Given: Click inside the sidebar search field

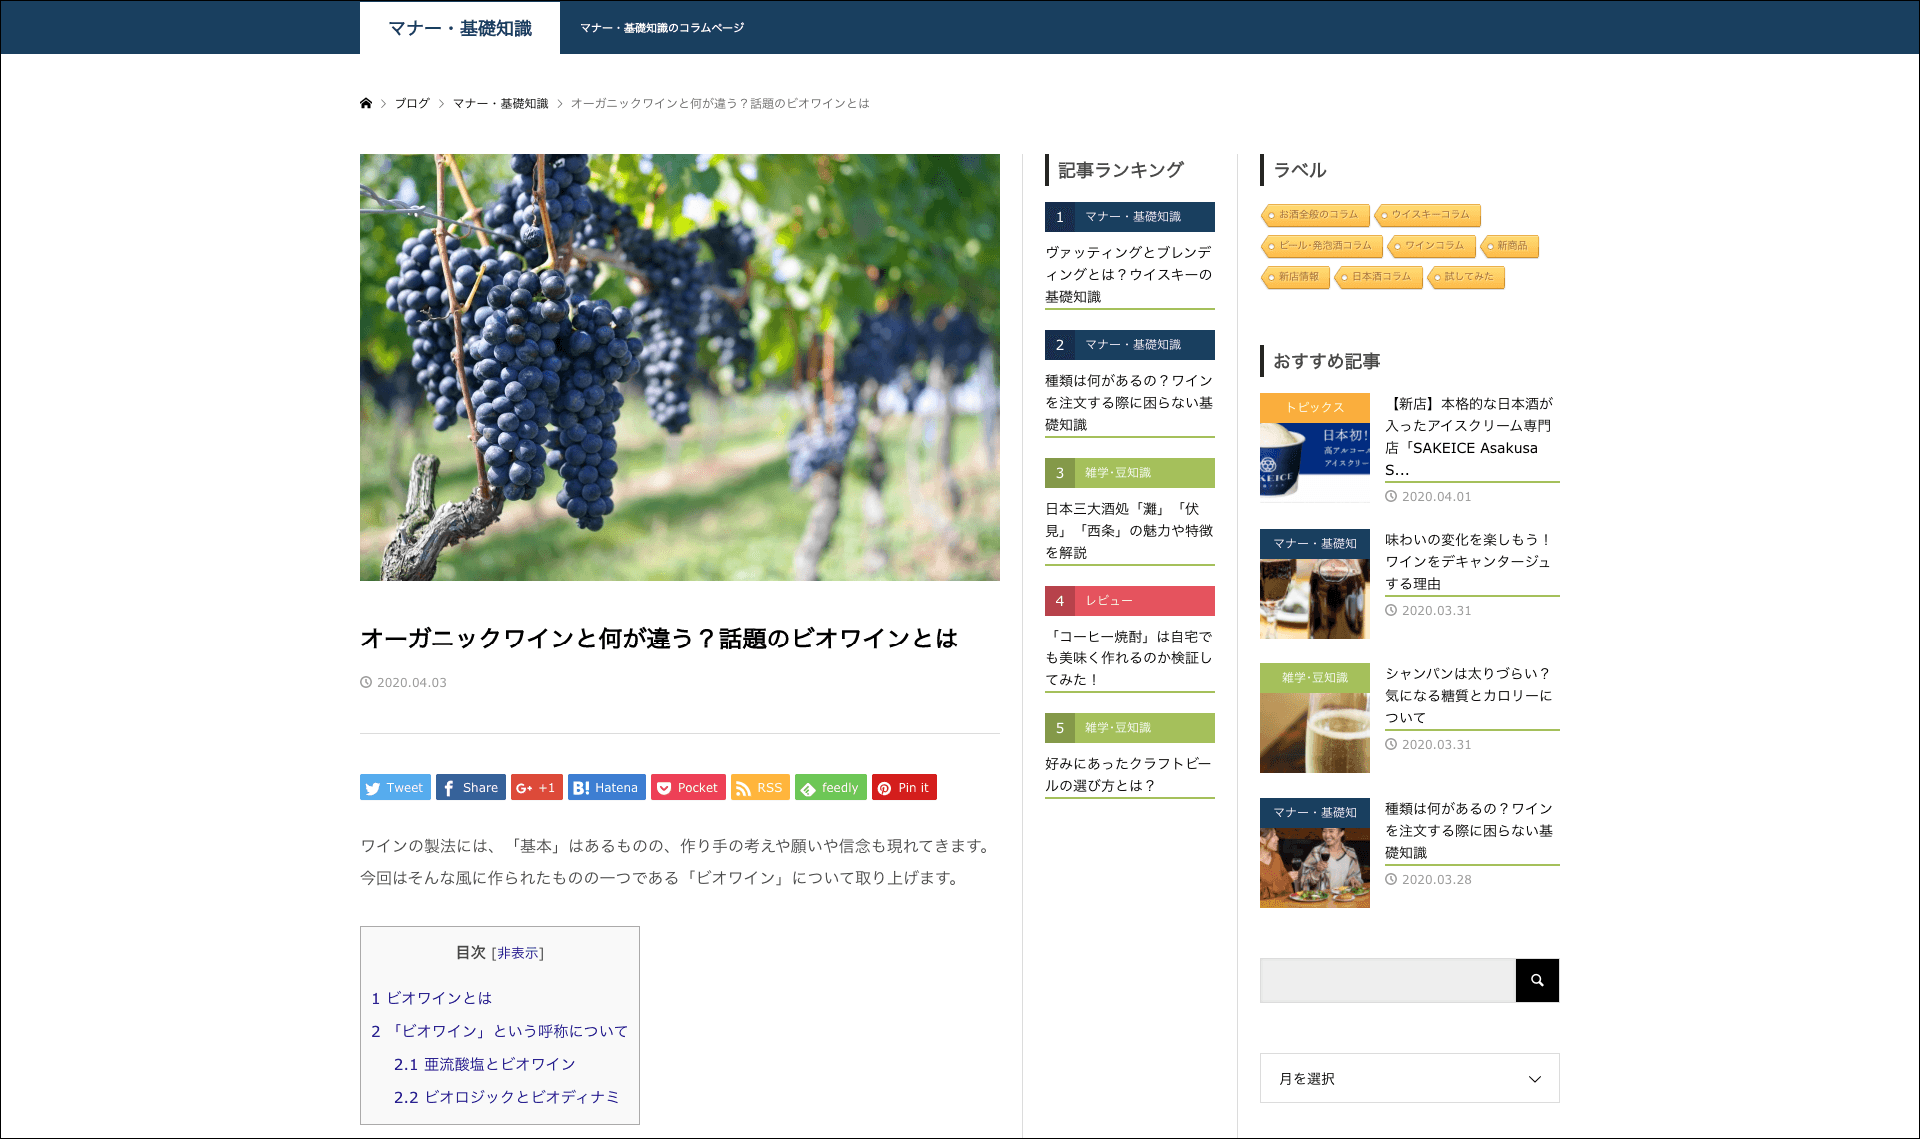Looking at the screenshot, I should (1387, 981).
